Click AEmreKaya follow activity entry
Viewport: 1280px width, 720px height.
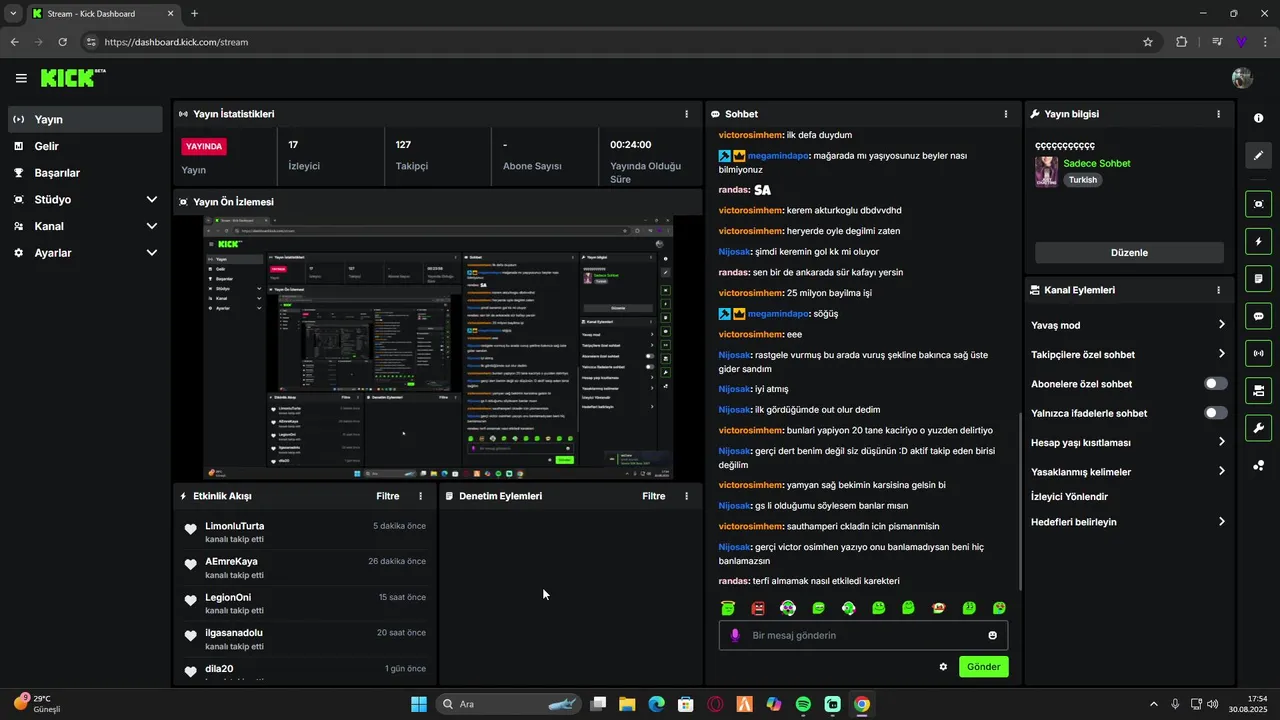(x=305, y=568)
